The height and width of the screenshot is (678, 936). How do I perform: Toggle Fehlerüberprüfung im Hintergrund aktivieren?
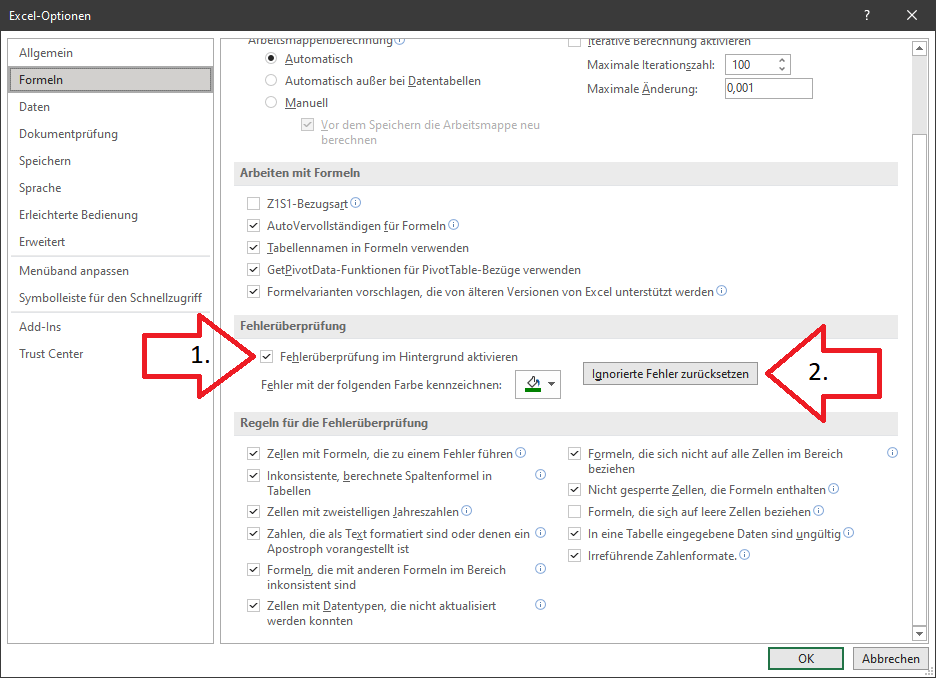tap(267, 357)
